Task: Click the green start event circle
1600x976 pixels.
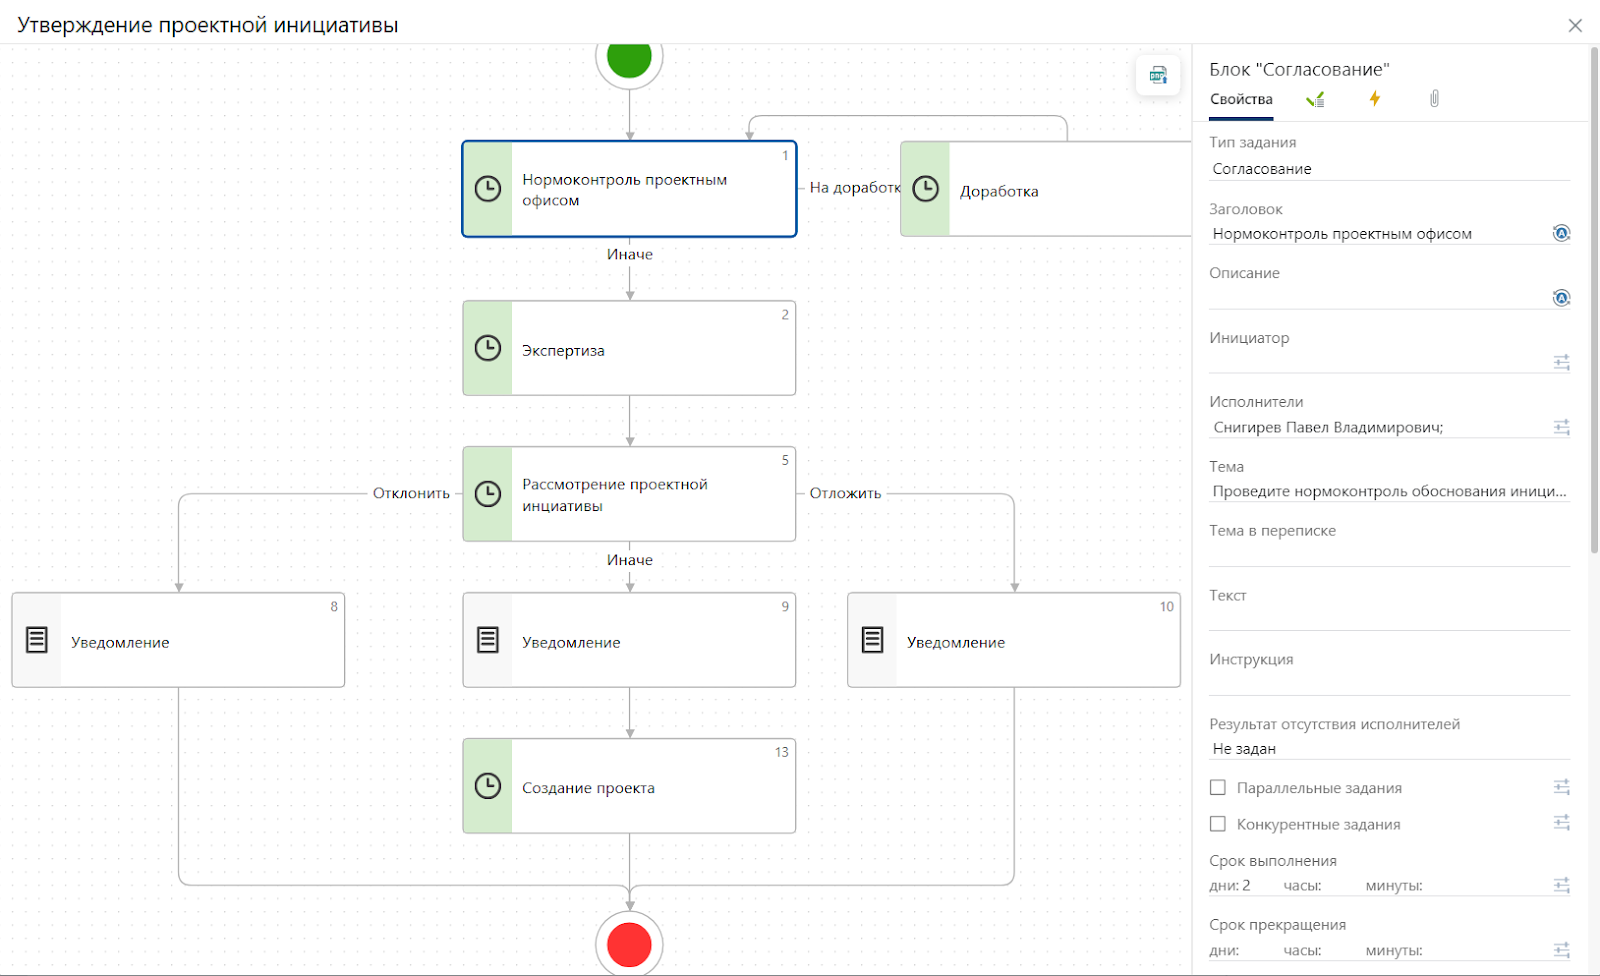Action: pyautogui.click(x=629, y=58)
